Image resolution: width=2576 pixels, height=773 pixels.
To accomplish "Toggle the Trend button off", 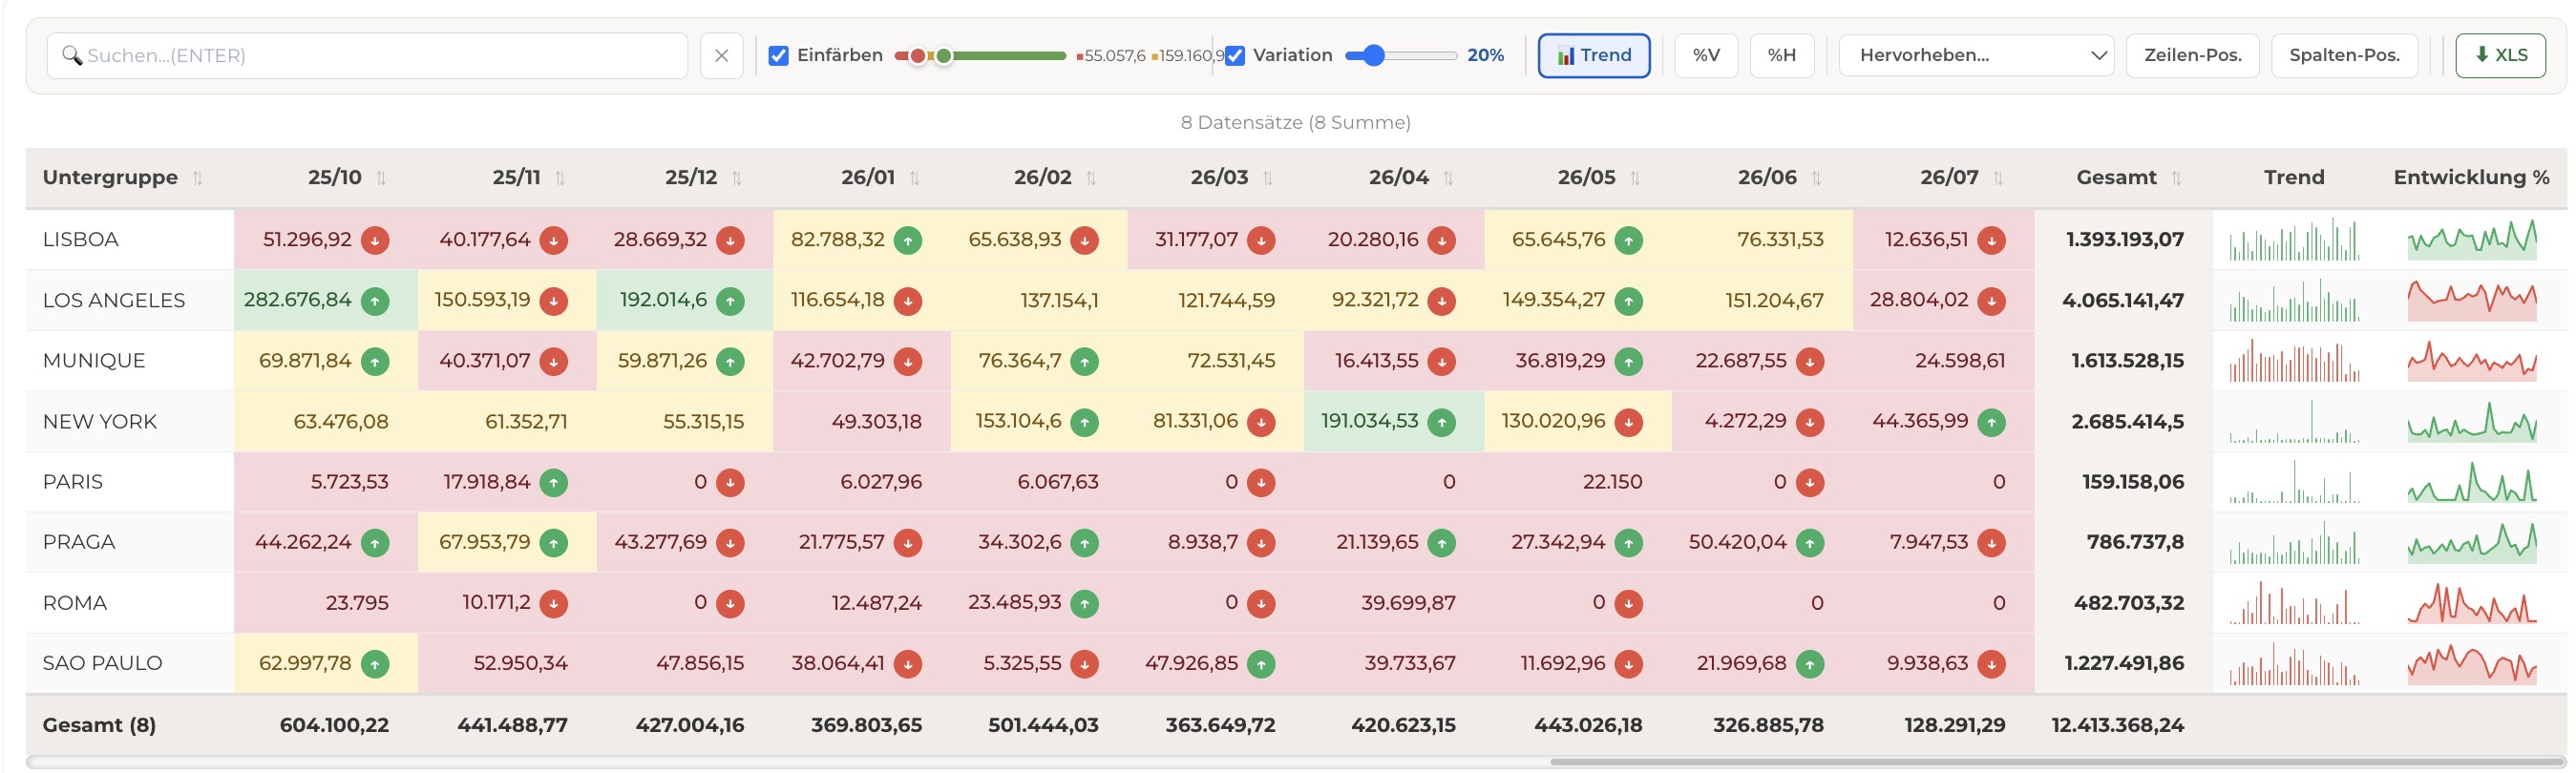I will coord(1594,56).
